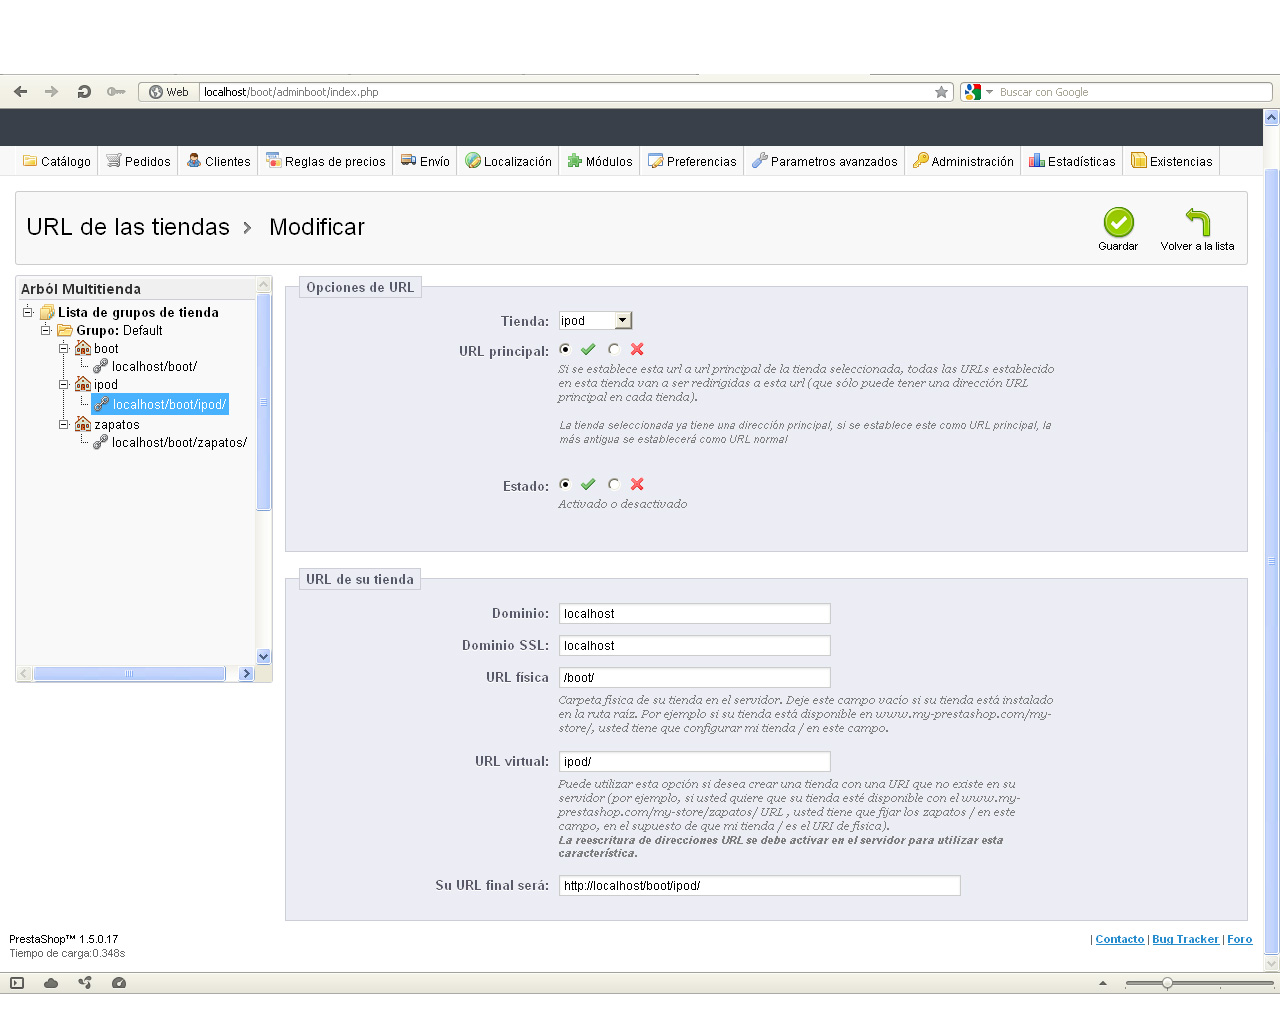Open the Parametros avanzados menu
Viewport: 1280px width, 1024px height.
point(825,161)
